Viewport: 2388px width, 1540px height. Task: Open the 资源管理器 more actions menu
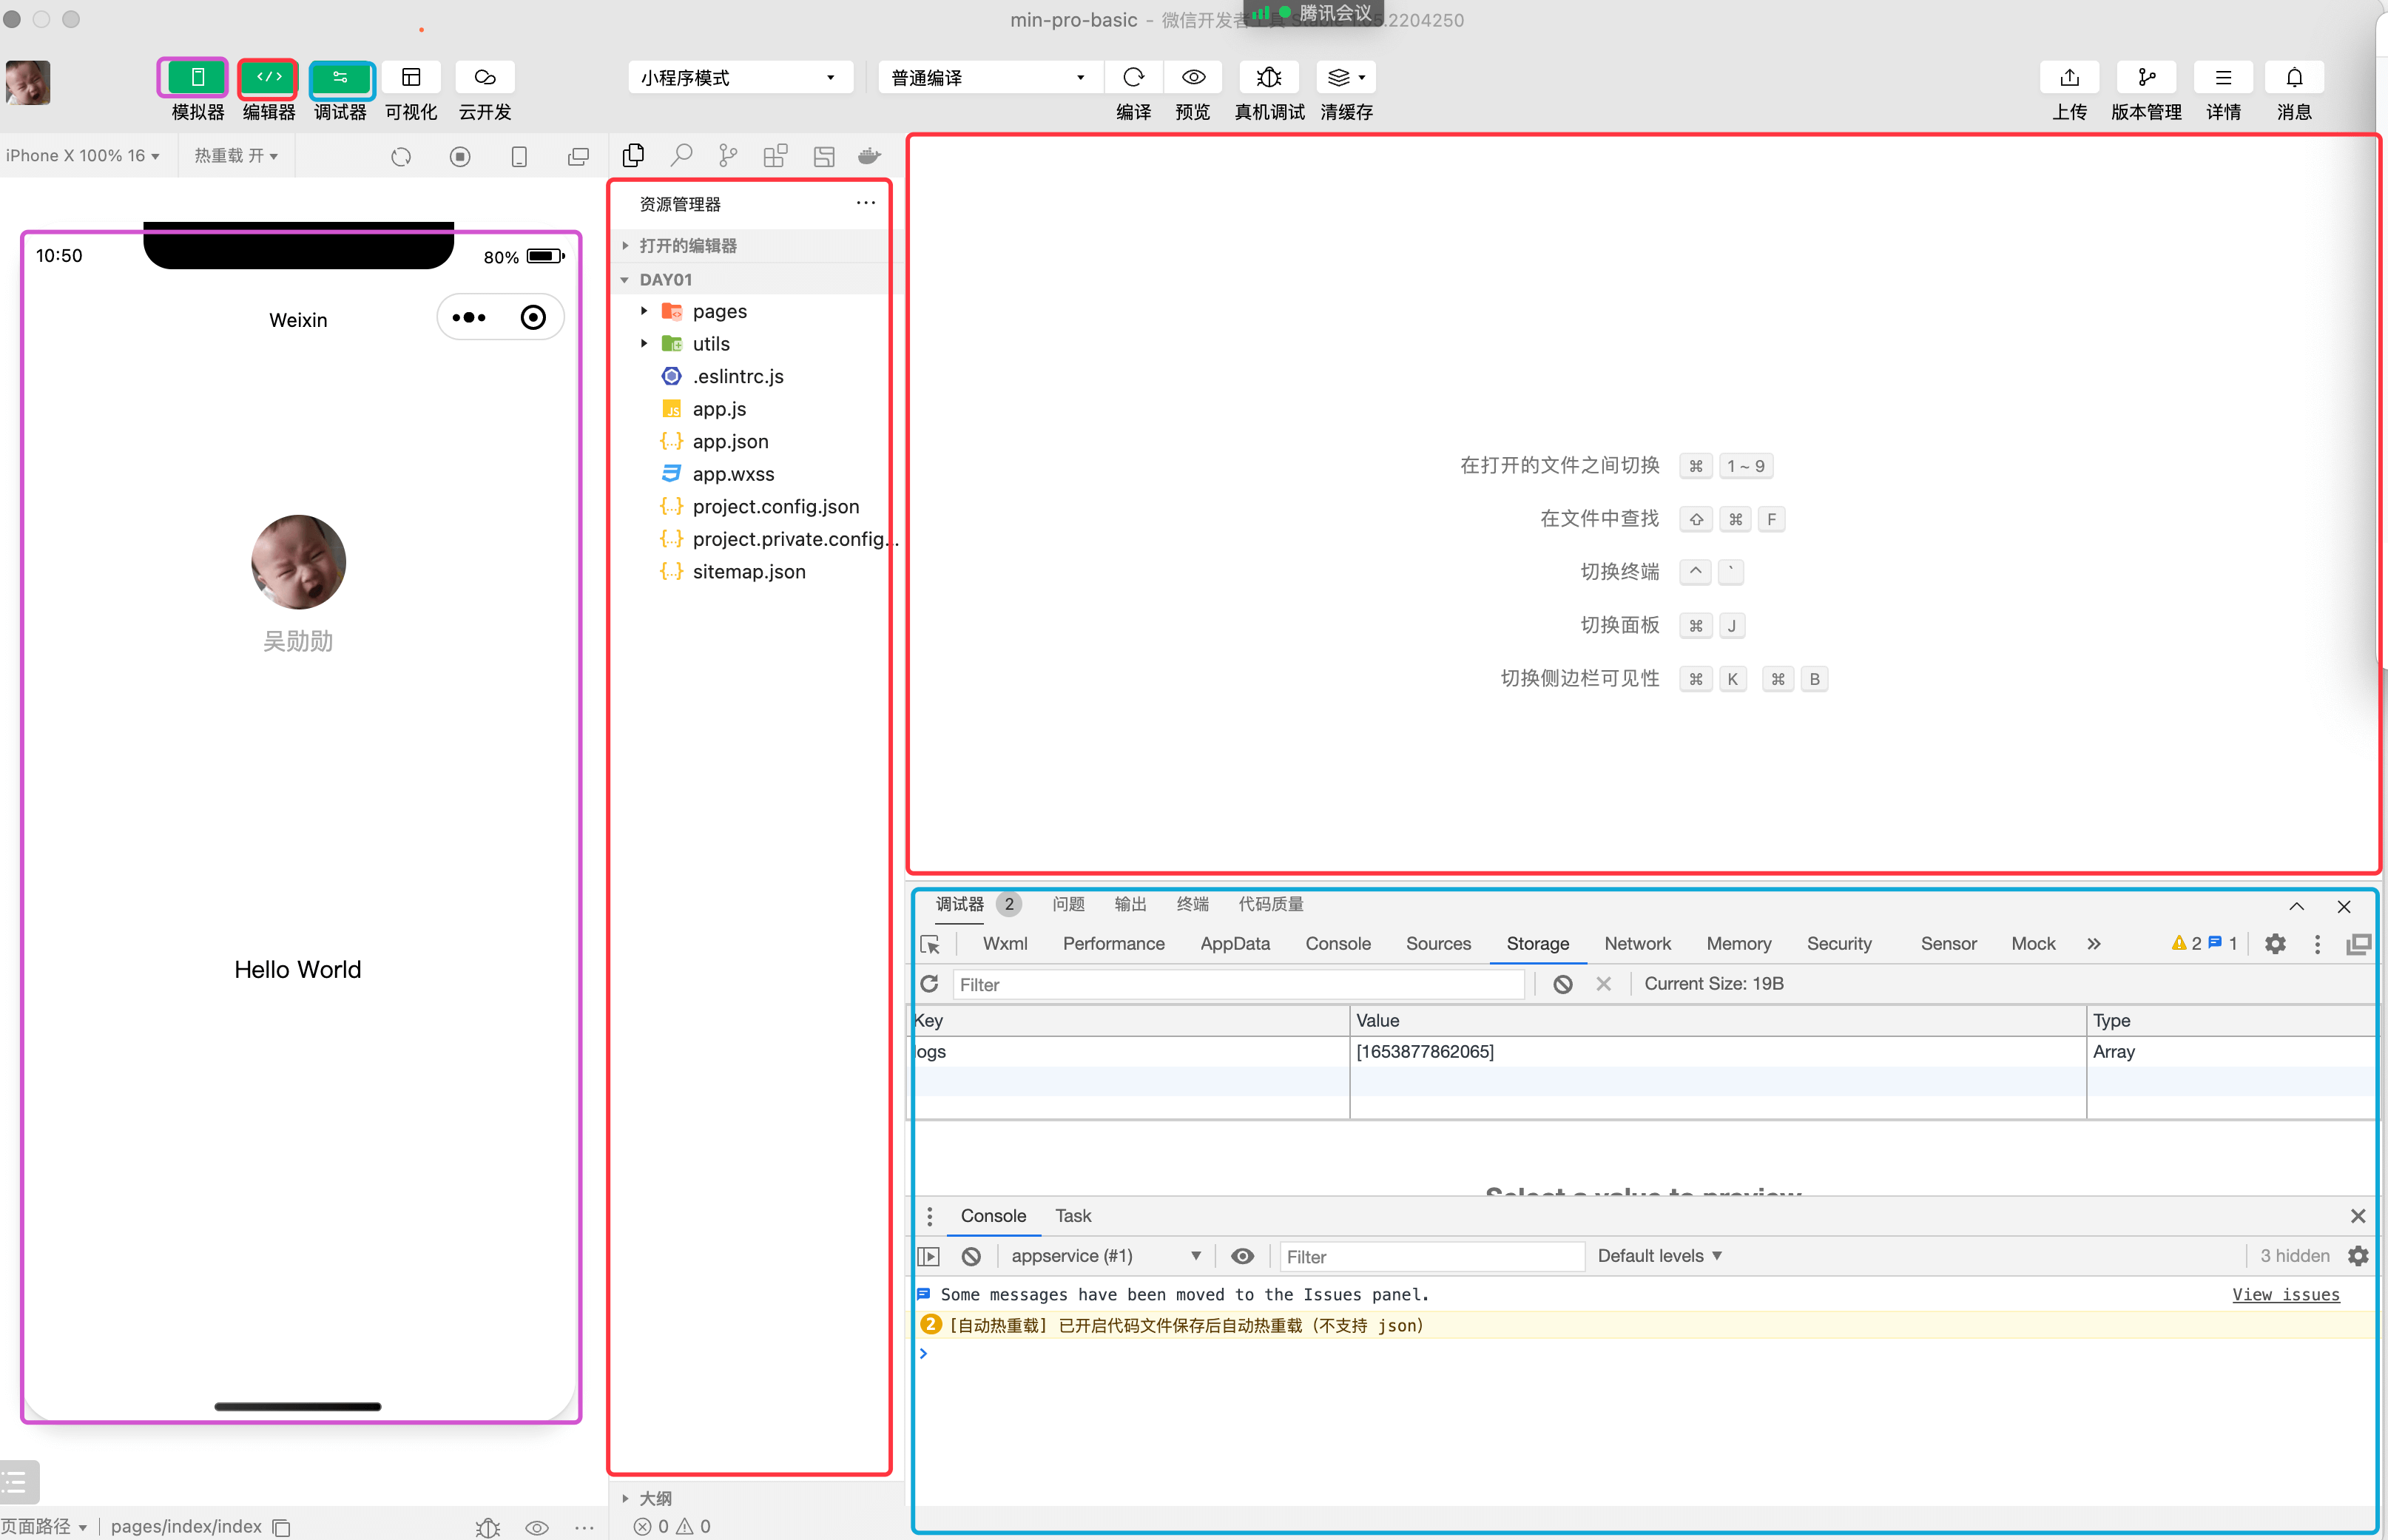coord(866,203)
